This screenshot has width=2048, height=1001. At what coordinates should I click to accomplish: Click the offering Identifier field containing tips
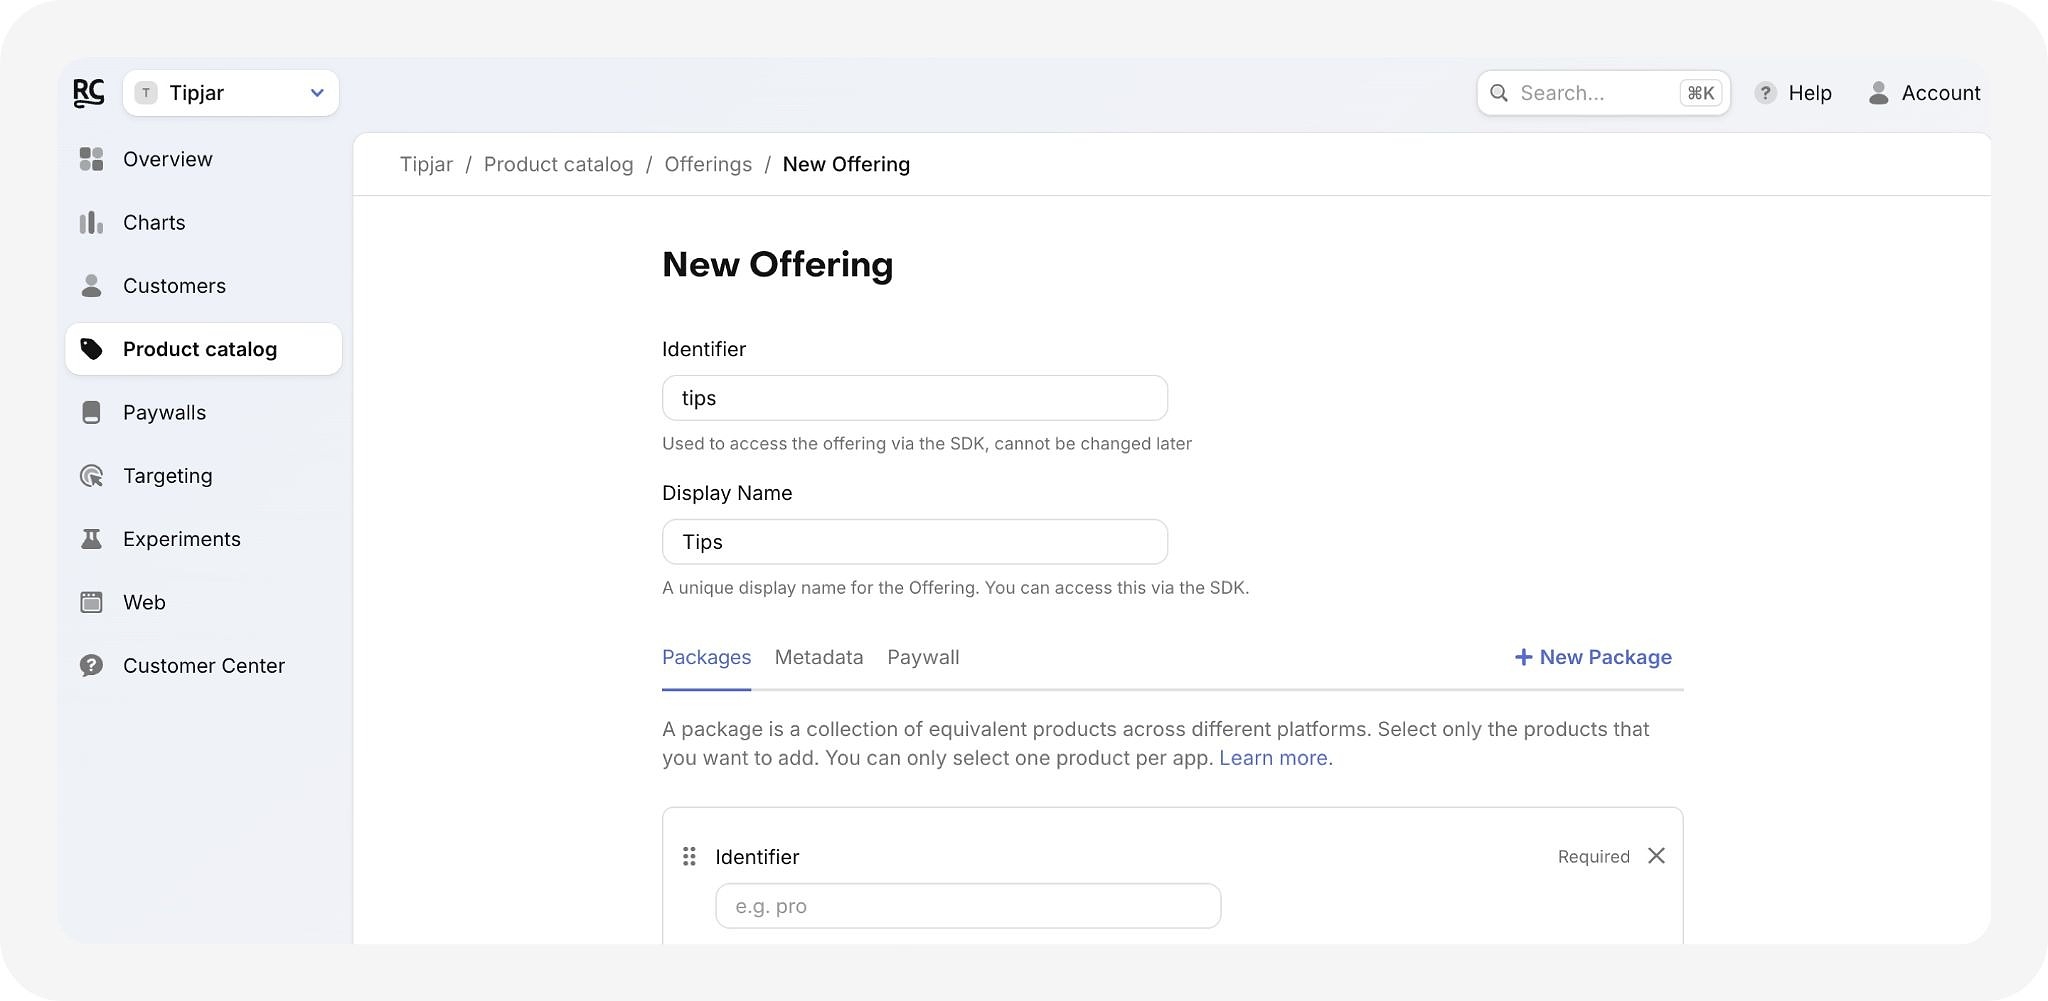point(915,398)
